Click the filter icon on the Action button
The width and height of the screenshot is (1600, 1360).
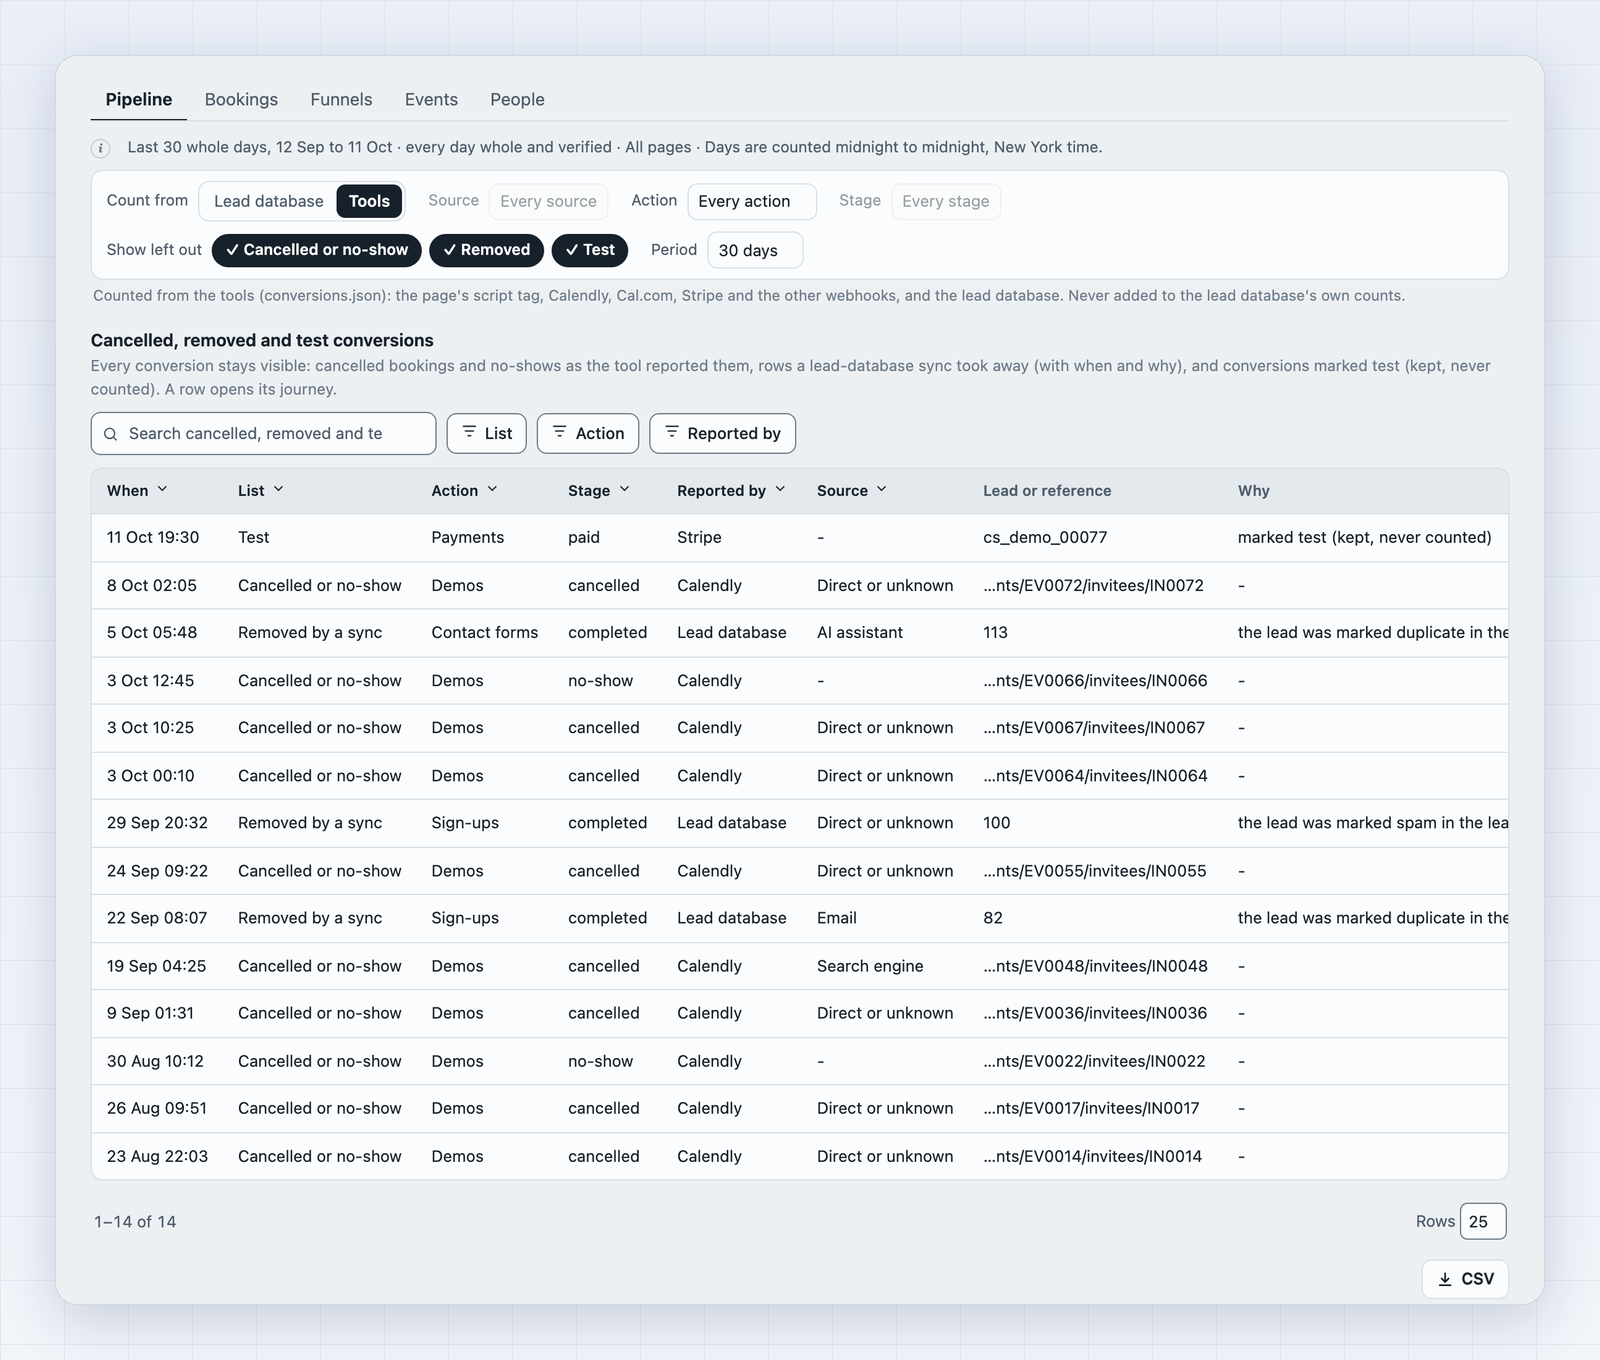[x=560, y=432]
